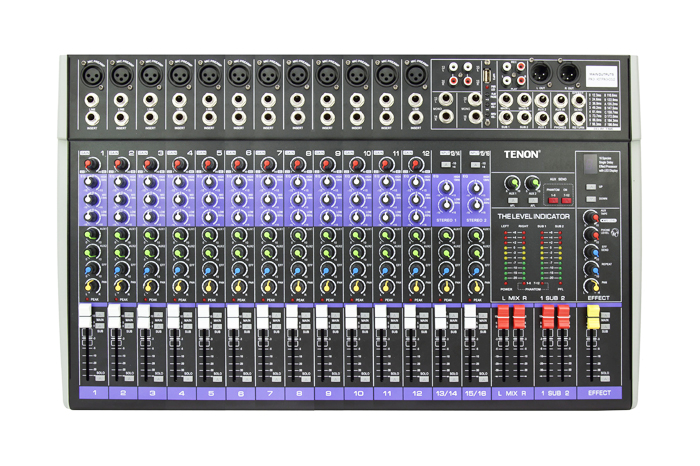Viewport: 700px width, 466px height.
Task: Click the red gain knob on channel 1
Action: (x=90, y=164)
